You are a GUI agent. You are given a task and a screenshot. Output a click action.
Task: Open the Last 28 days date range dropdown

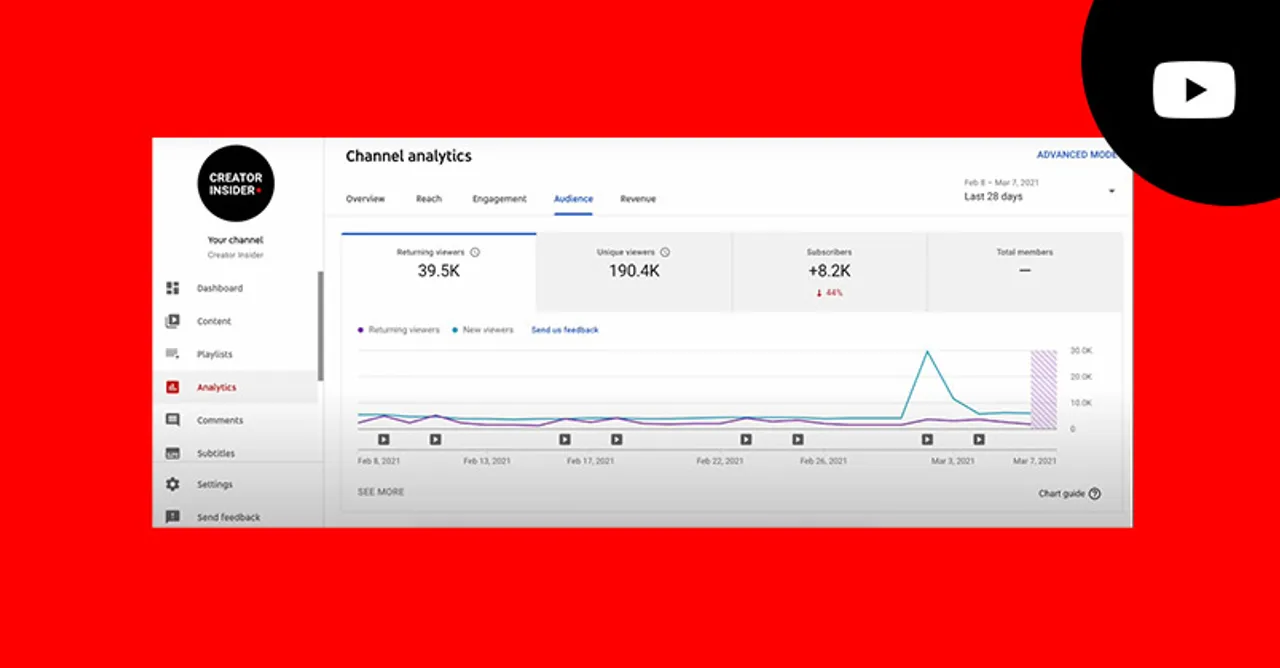1039,190
